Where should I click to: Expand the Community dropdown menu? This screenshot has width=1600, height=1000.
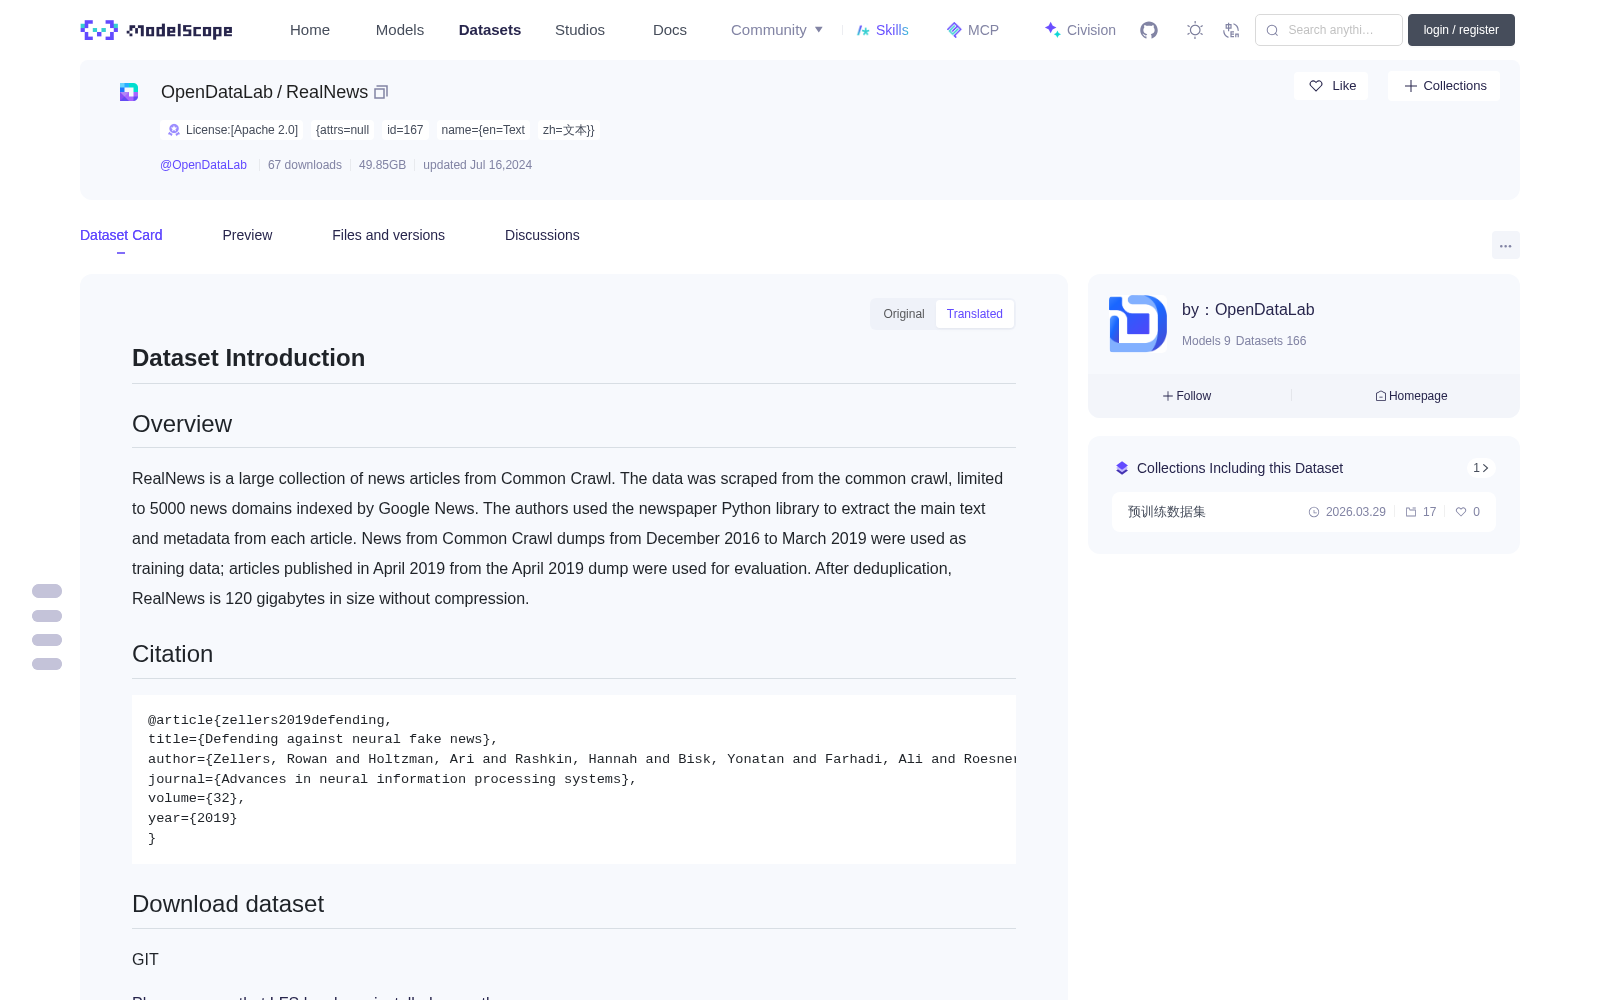[x=777, y=30]
